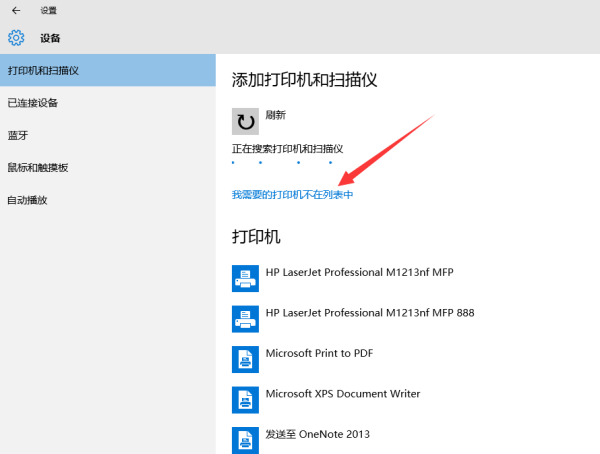Select the first HP LaserJet M1213nf printer icon
Viewport: 600px width, 454px height.
[x=245, y=278]
